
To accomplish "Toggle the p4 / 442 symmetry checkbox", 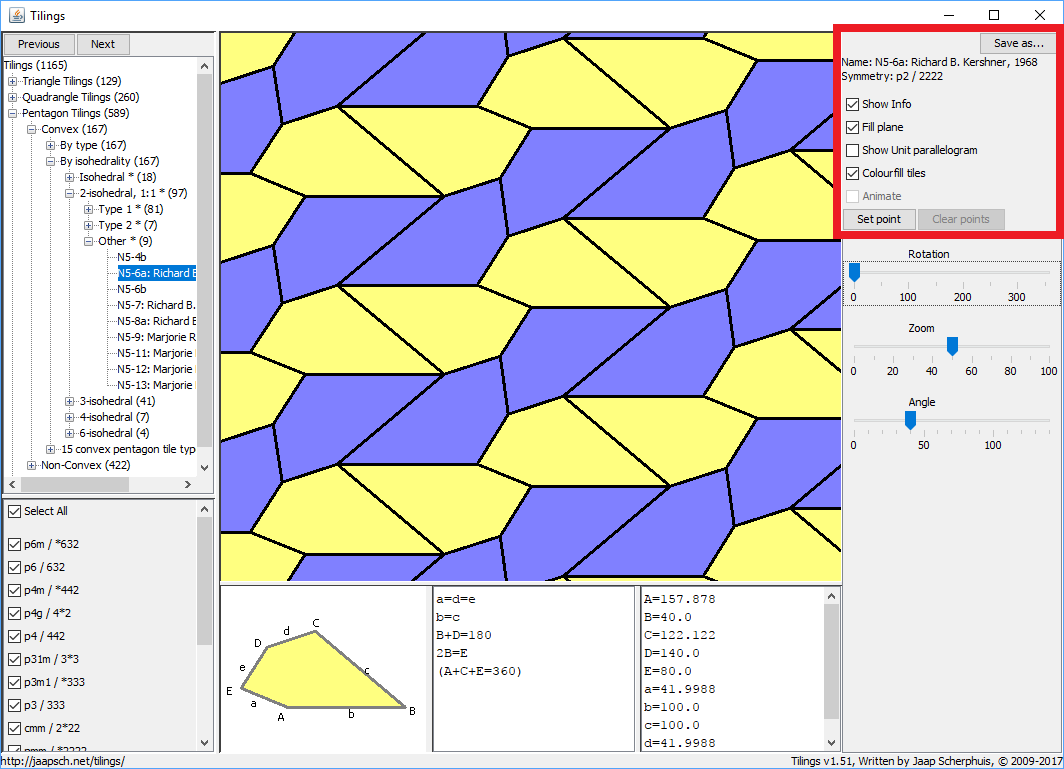I will [x=14, y=637].
